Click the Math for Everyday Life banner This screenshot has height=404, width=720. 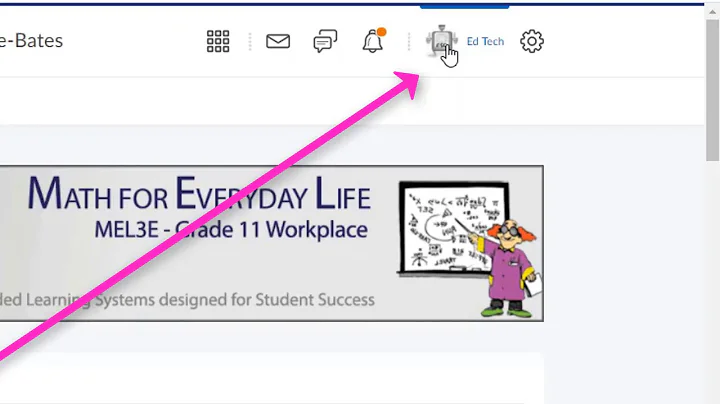(x=271, y=243)
